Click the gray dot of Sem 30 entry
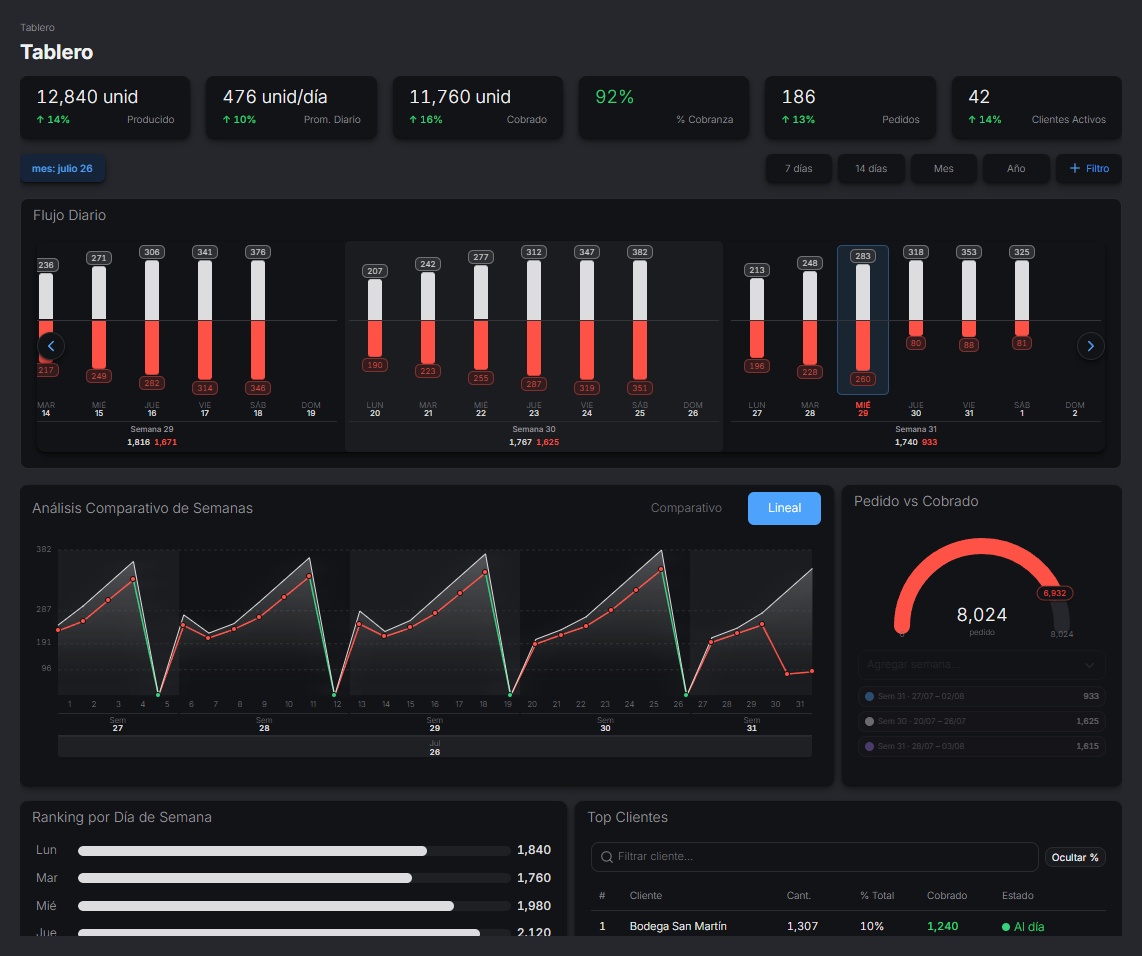 click(x=869, y=722)
